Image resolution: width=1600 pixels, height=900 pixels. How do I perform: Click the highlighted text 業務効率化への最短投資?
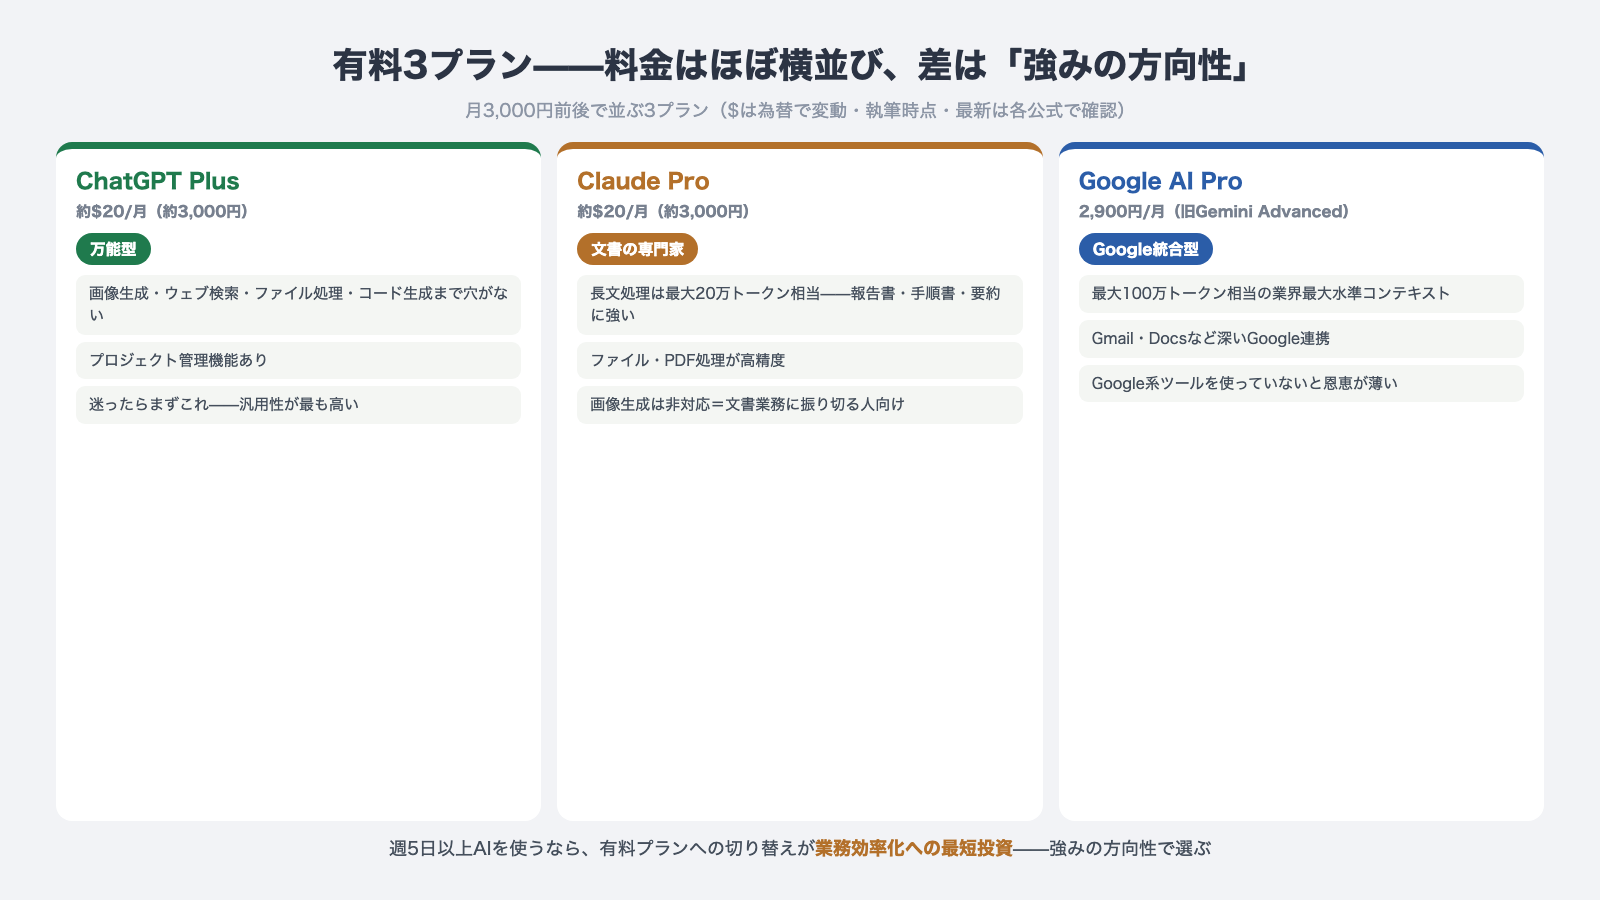click(914, 848)
